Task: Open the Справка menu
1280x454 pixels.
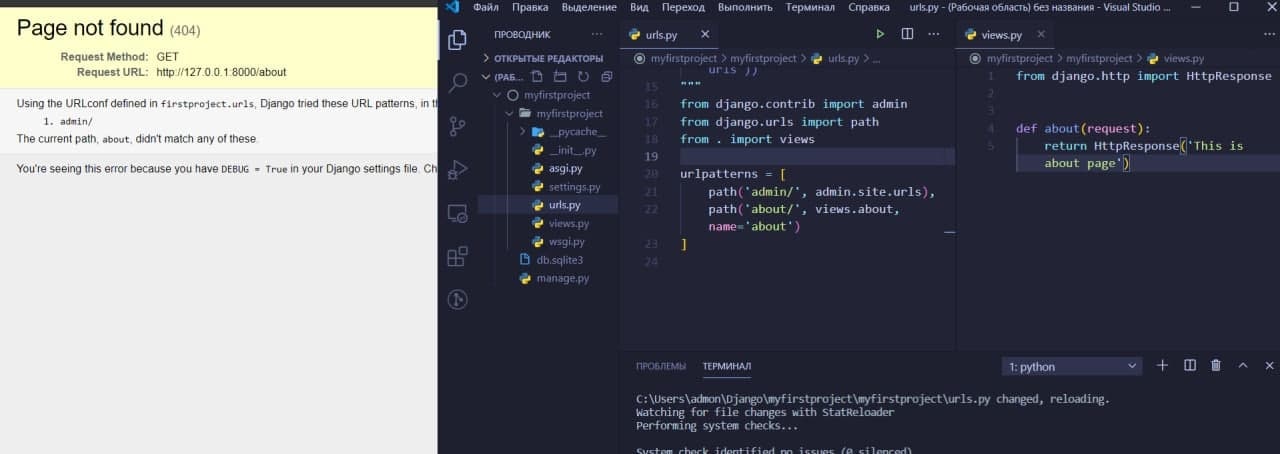Action: (x=869, y=7)
